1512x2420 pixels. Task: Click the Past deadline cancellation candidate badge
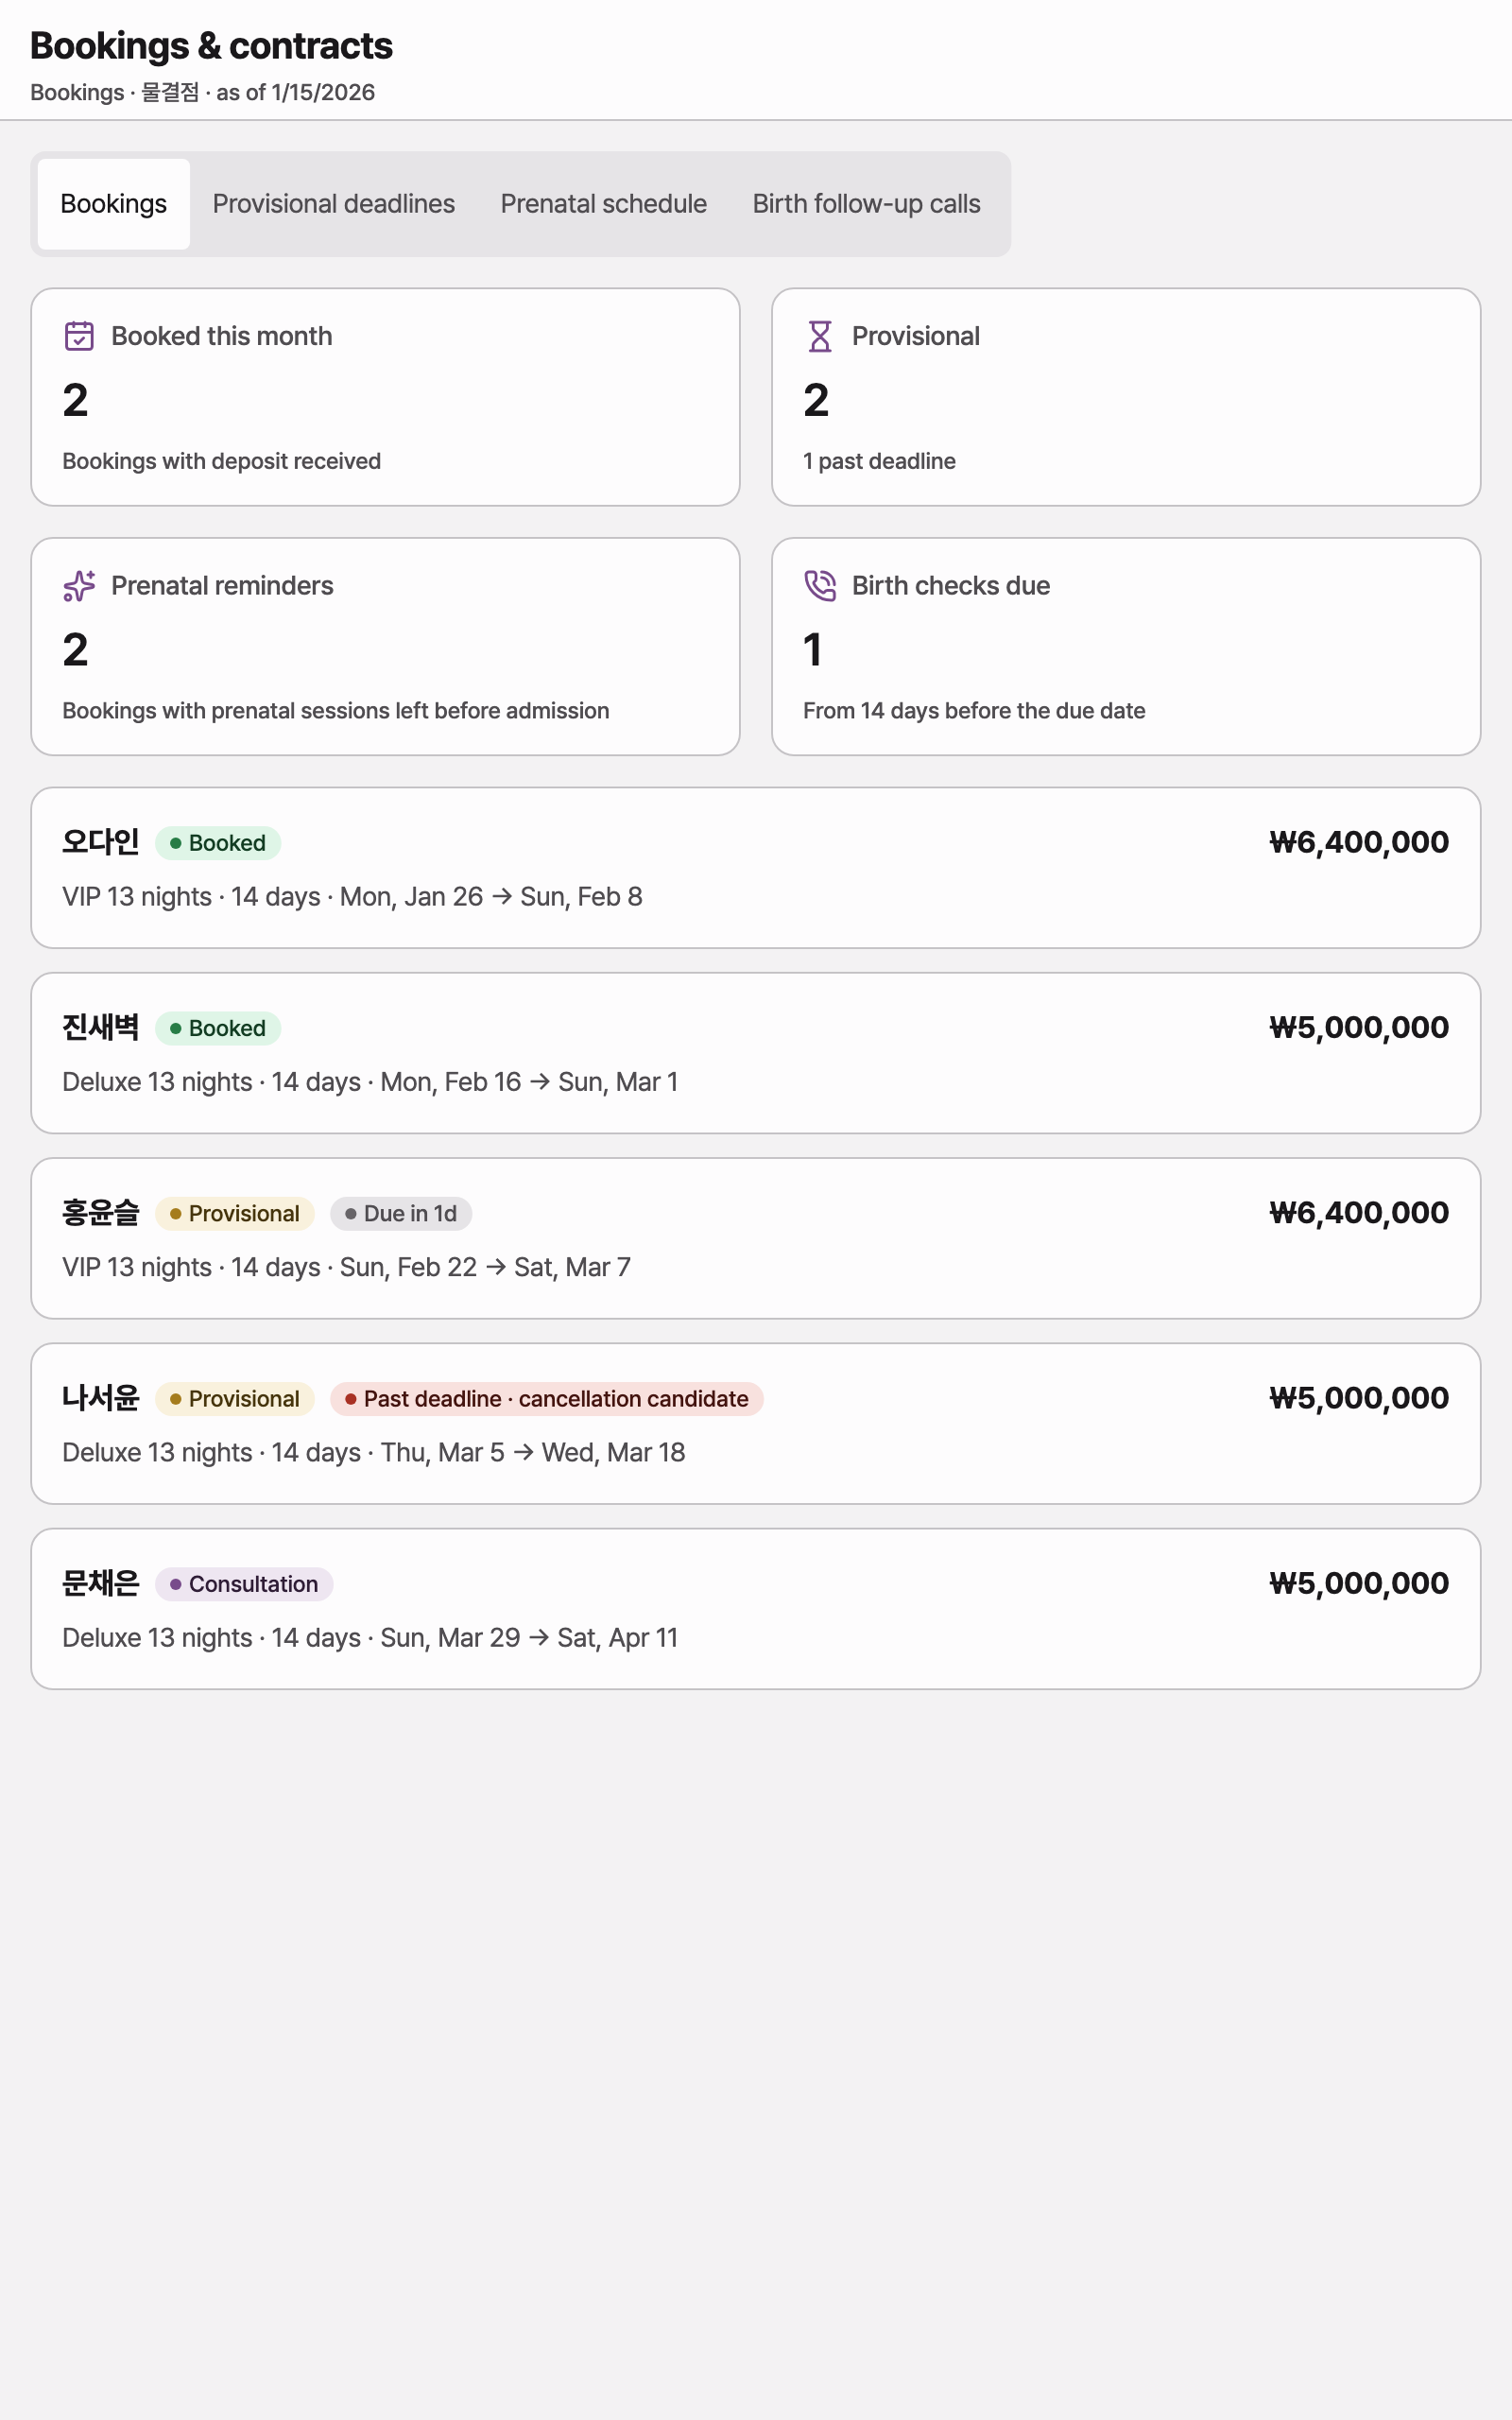tap(547, 1398)
